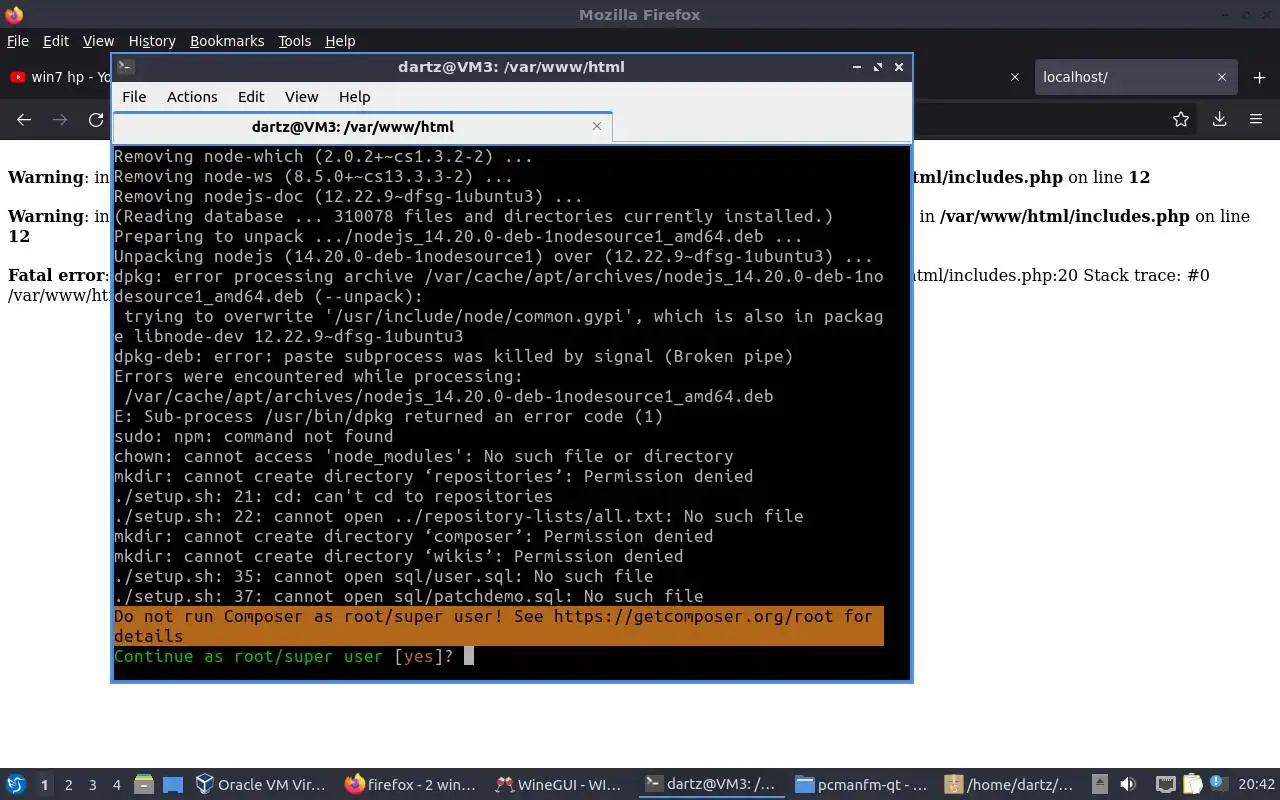Switch to virtual desktop 3
The image size is (1280, 800).
(x=92, y=785)
